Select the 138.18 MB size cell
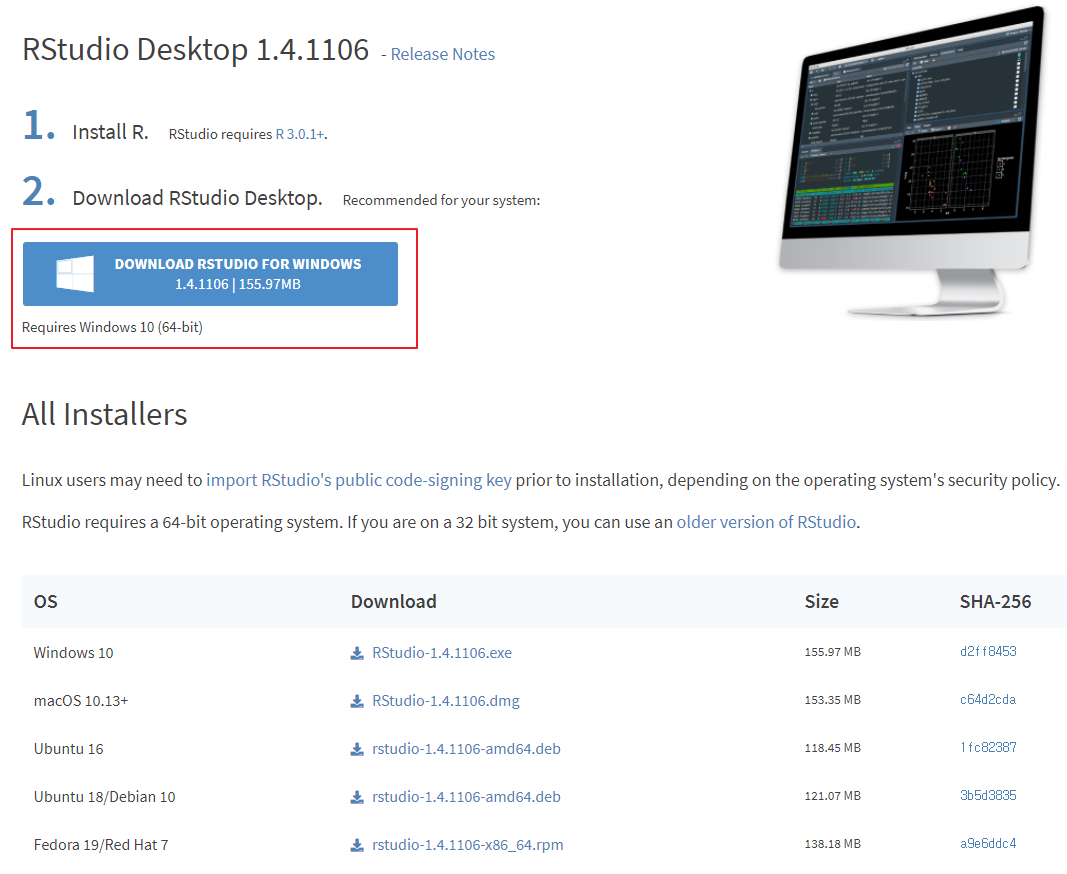 [832, 844]
